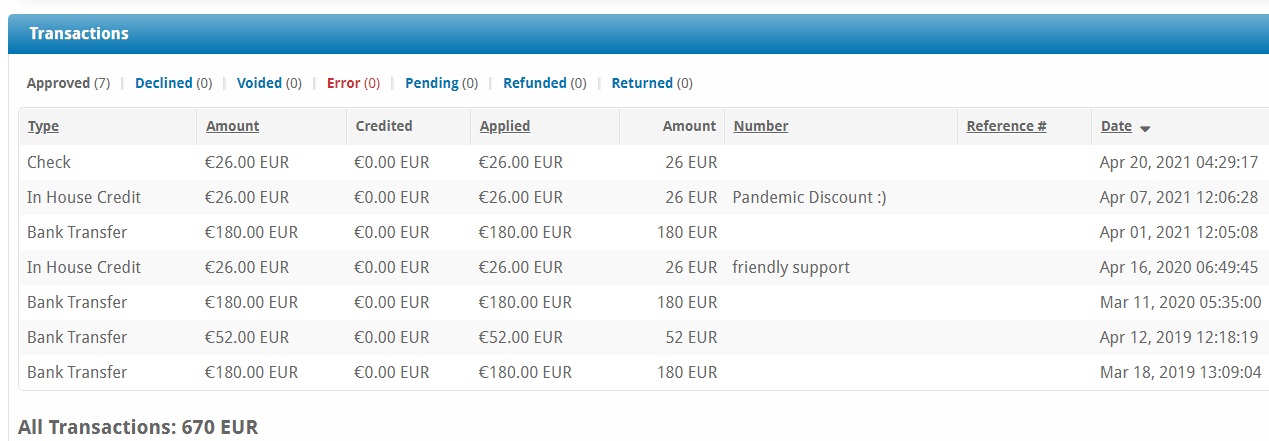Viewport: 1269px width, 441px height.
Task: Click the Date sort descending arrow icon
Action: [x=1145, y=128]
